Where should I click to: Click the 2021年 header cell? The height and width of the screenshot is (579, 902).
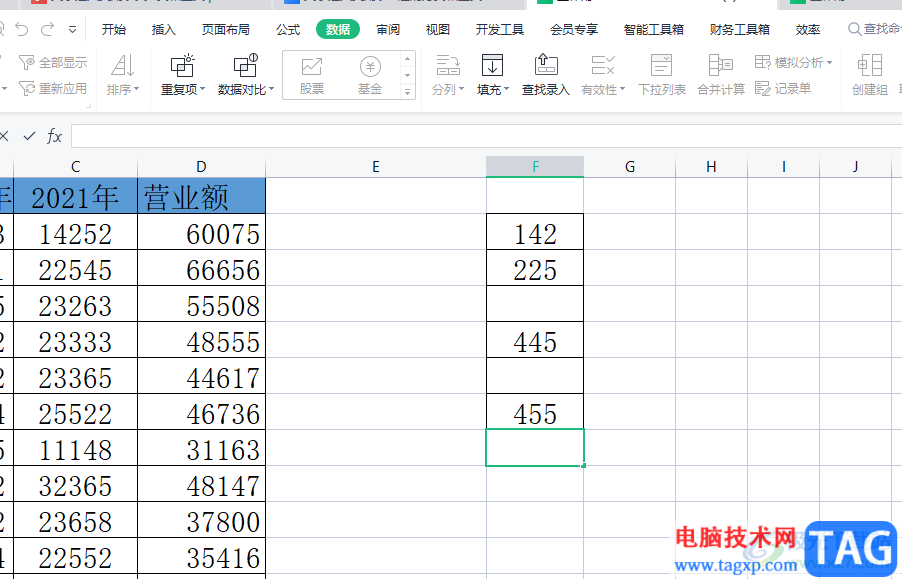click(75, 196)
